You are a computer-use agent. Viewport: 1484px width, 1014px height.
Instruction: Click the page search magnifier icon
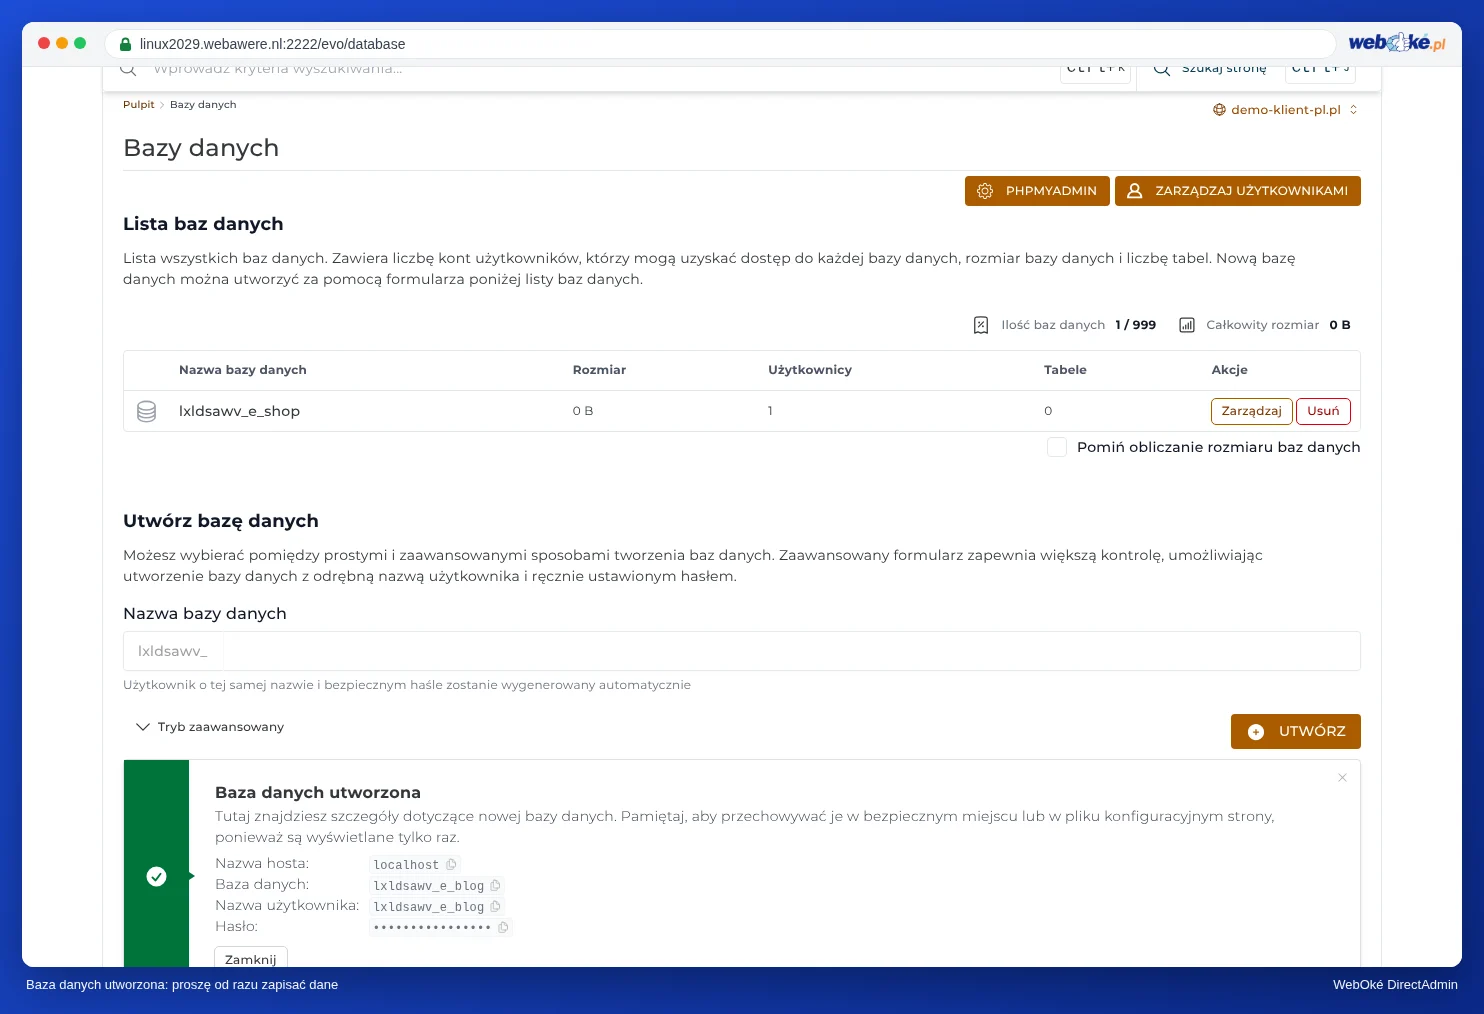pos(1162,69)
